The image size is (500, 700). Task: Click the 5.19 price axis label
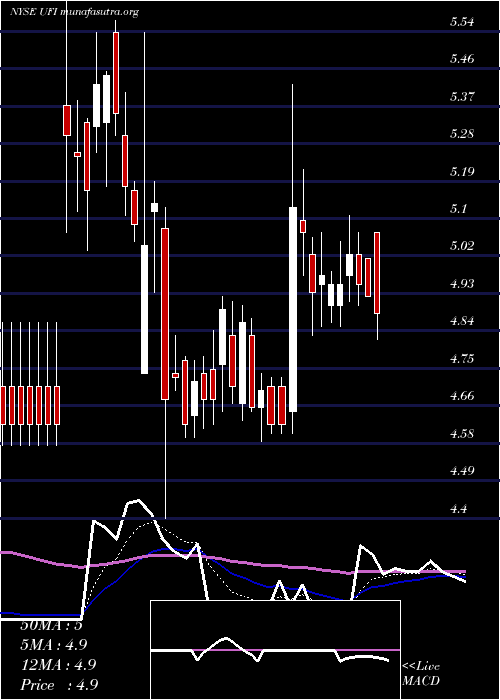click(x=462, y=171)
